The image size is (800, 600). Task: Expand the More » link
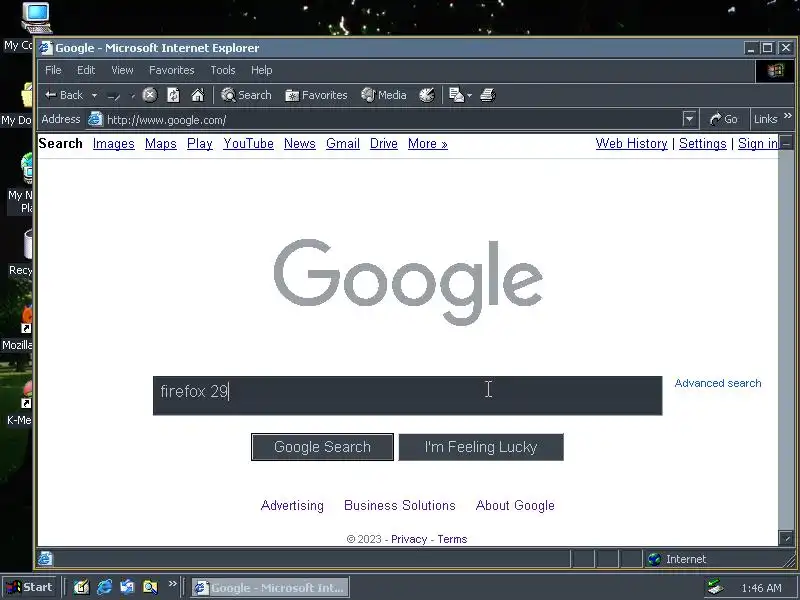click(x=428, y=144)
